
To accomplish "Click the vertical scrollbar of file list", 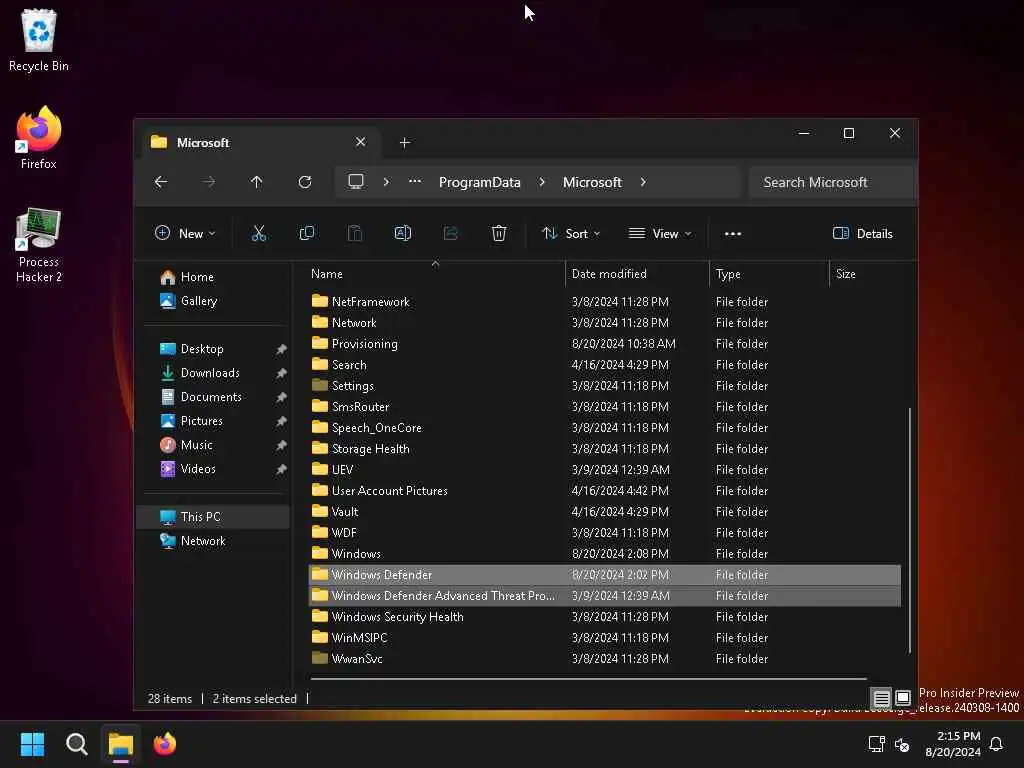I will point(909,530).
